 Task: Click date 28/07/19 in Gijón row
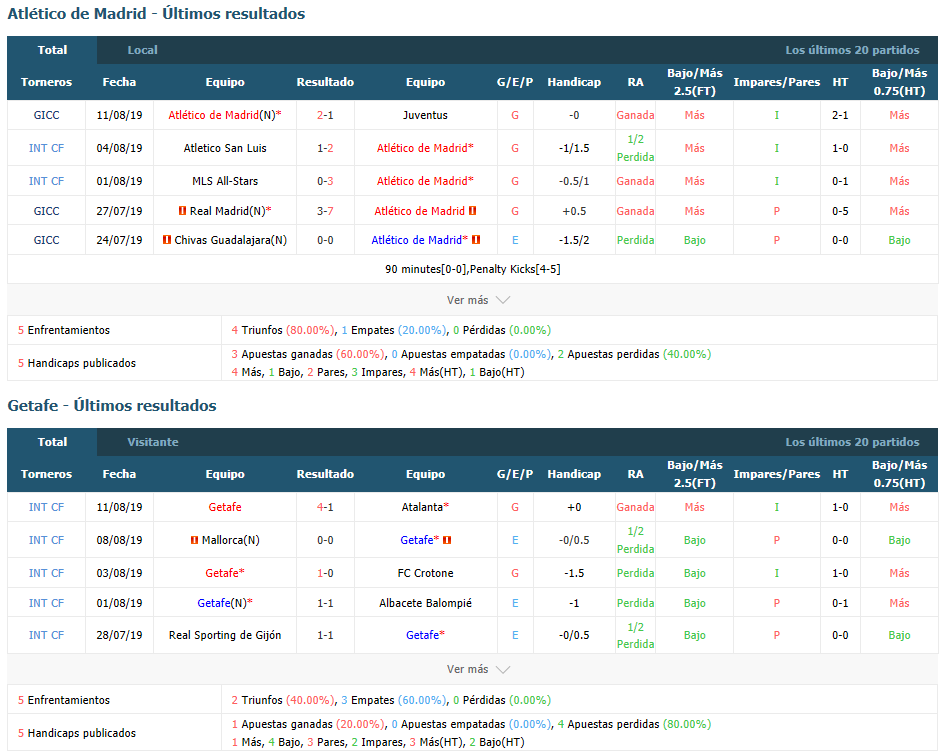[119, 635]
